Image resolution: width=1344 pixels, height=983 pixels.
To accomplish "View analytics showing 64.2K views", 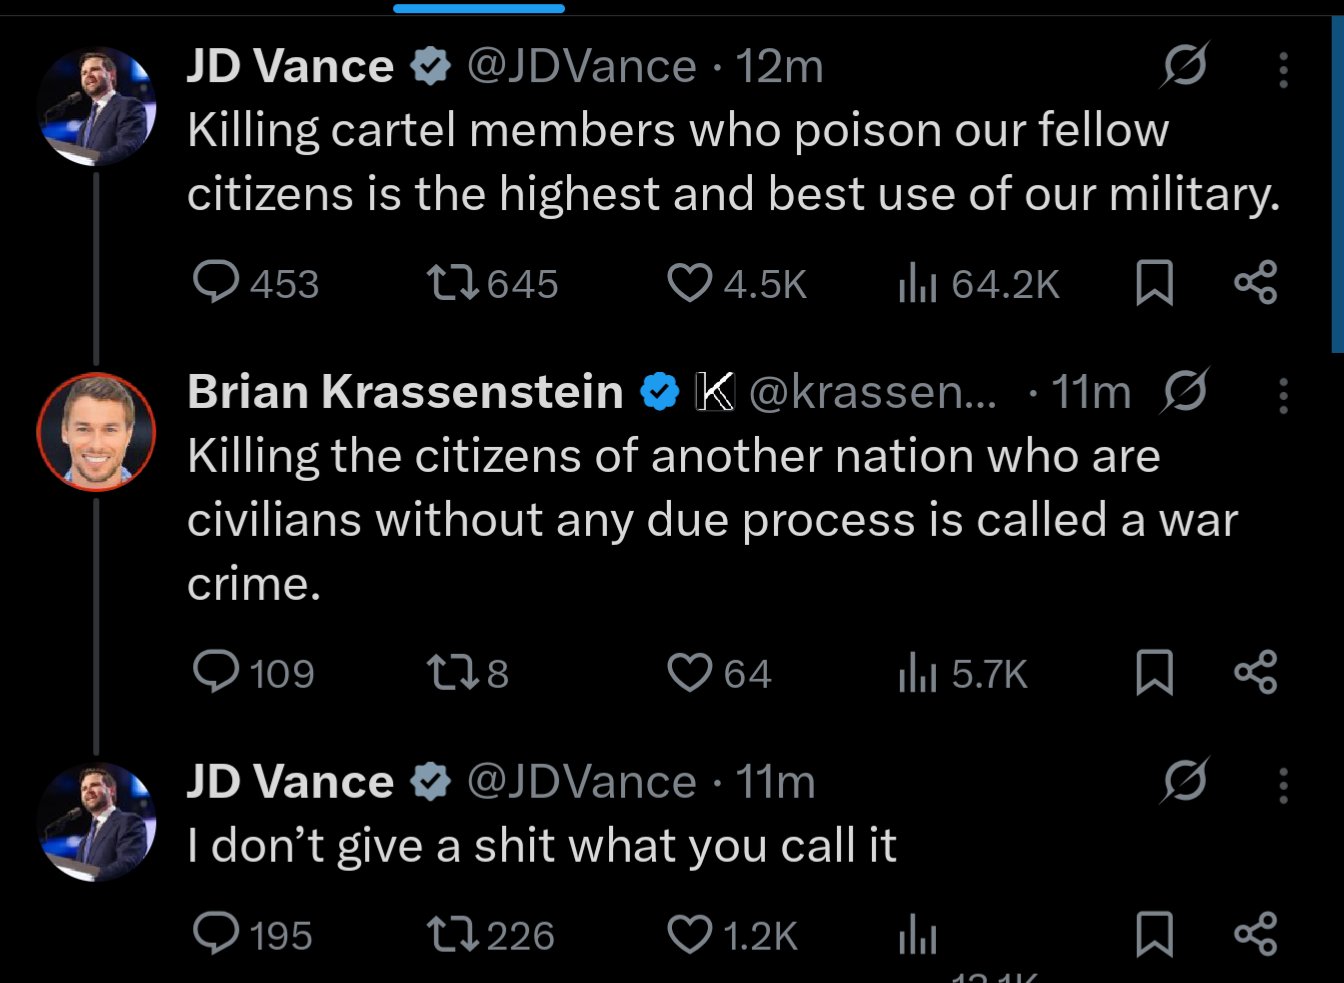I will coord(917,283).
